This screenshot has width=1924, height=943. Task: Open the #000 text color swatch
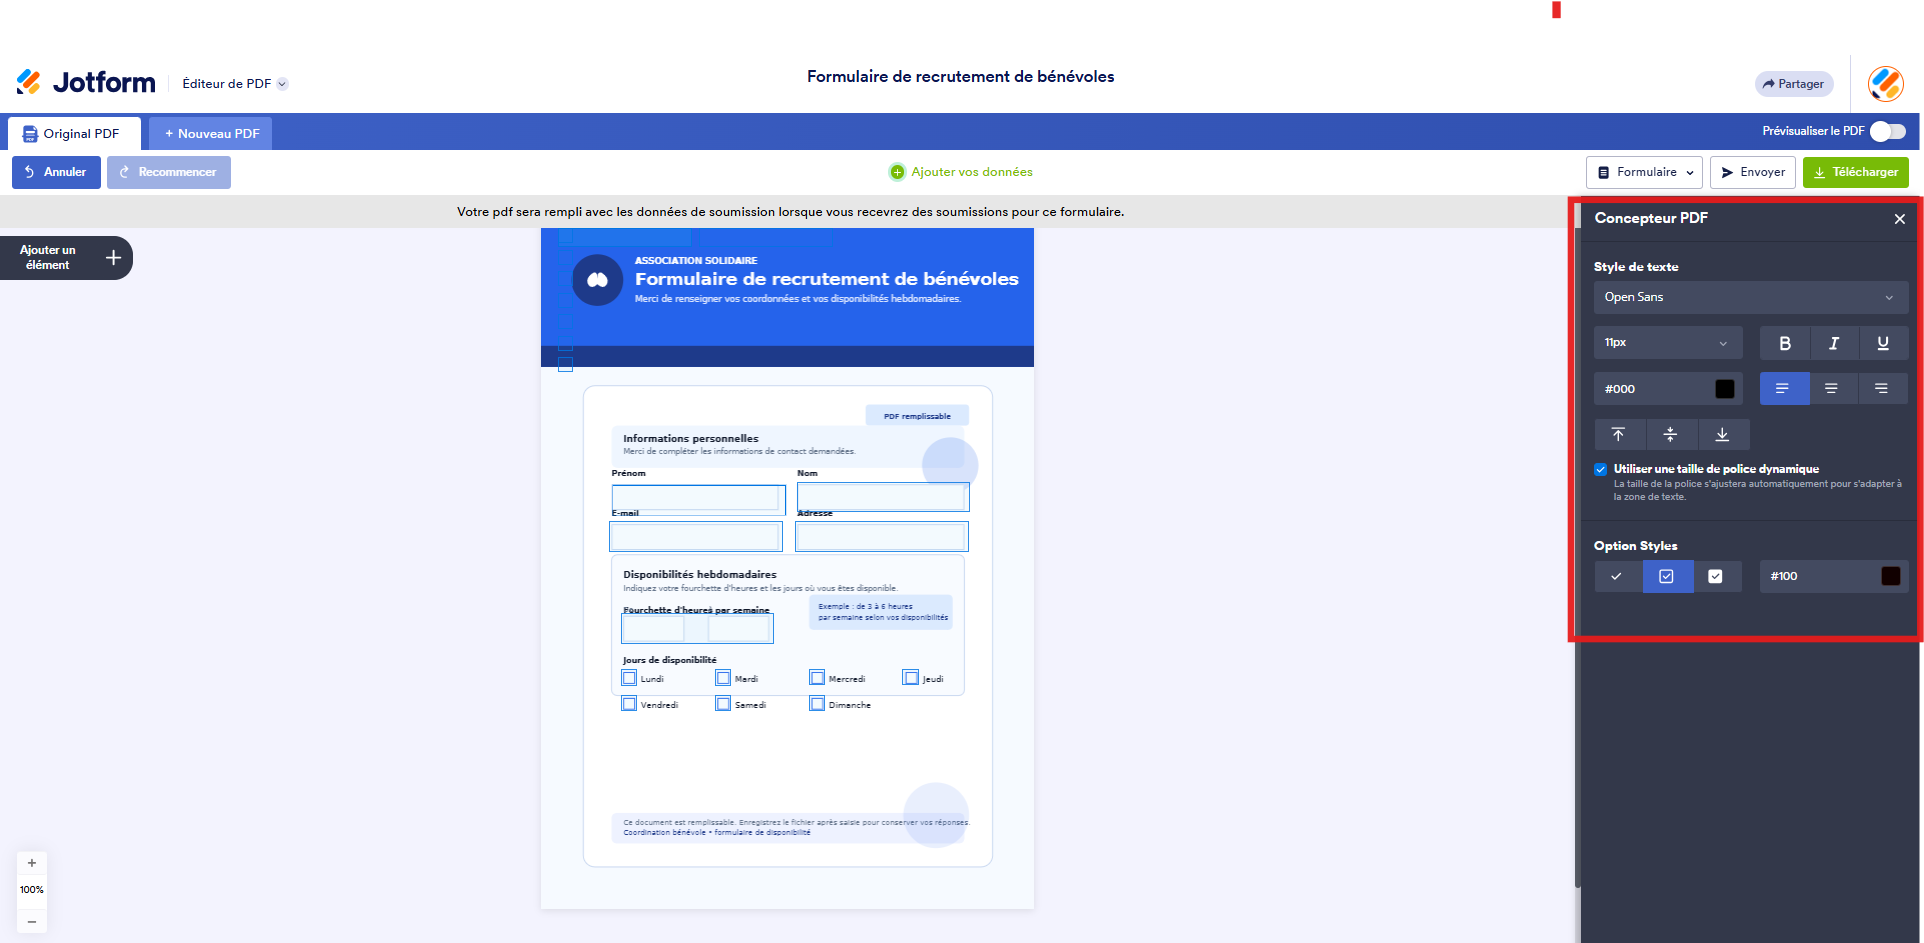click(x=1727, y=388)
